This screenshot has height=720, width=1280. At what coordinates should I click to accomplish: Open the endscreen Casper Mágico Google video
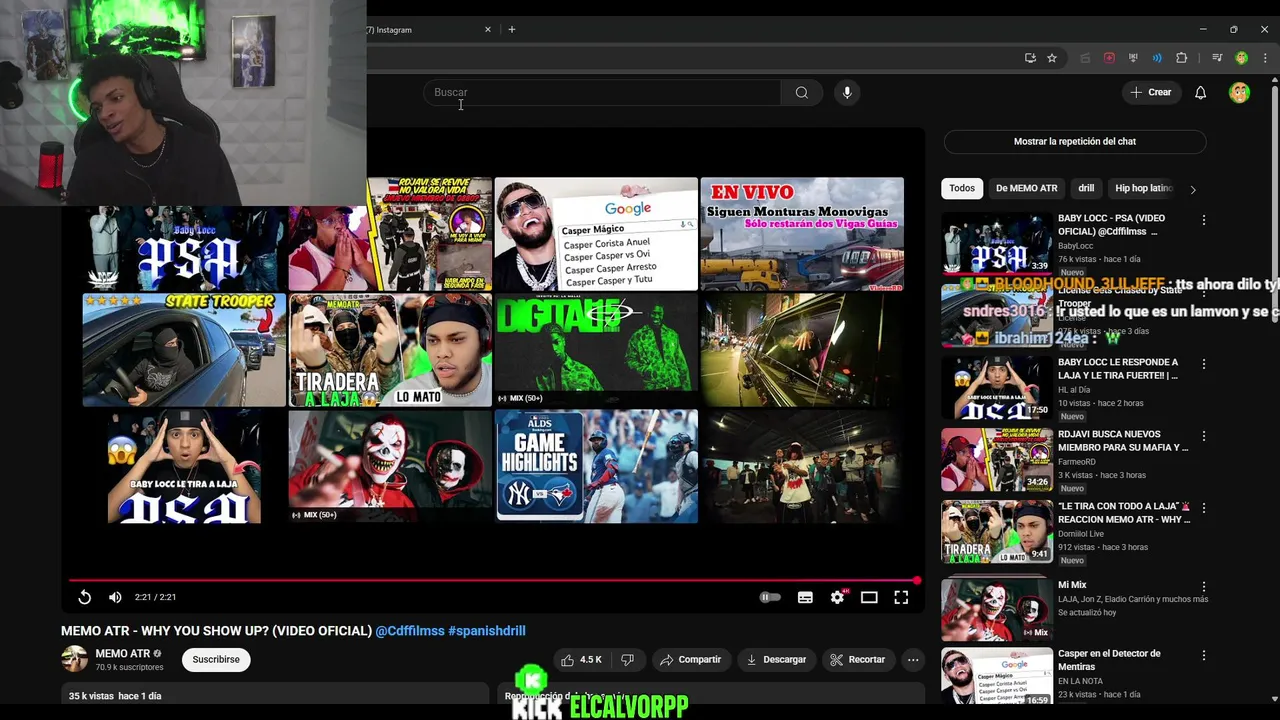pyautogui.click(x=597, y=234)
